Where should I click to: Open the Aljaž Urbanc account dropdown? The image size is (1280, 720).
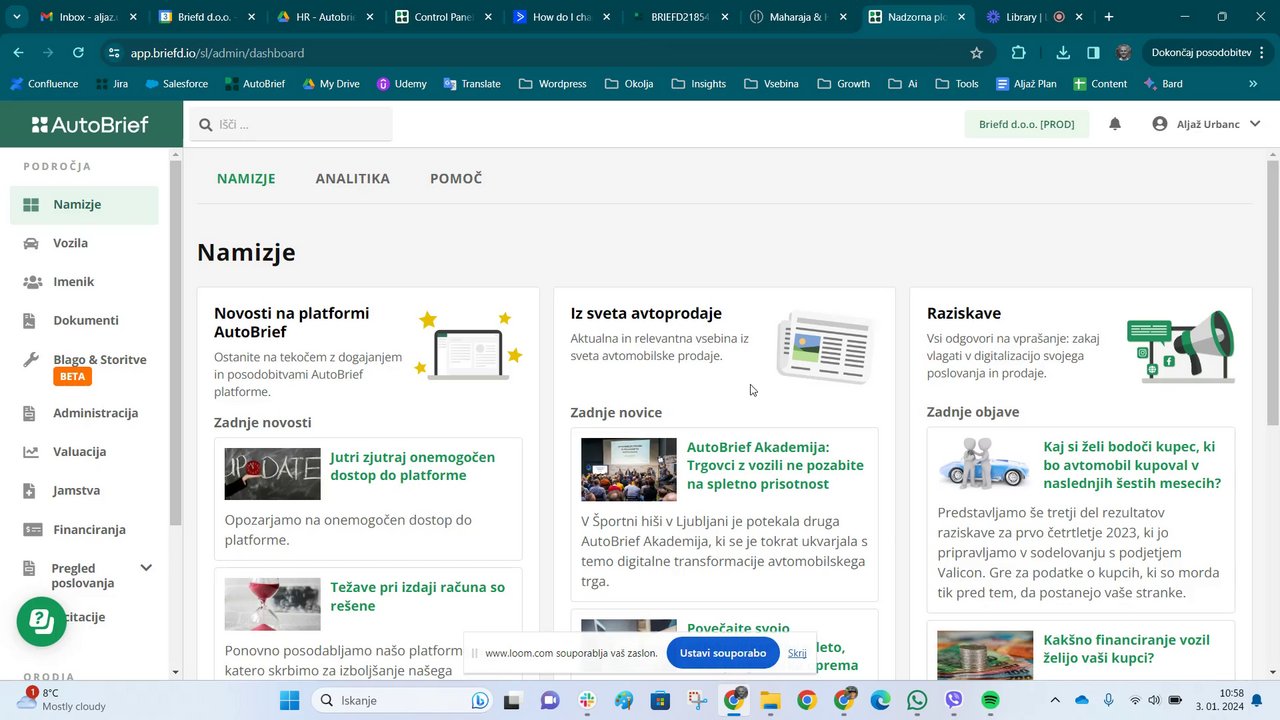click(x=1205, y=124)
